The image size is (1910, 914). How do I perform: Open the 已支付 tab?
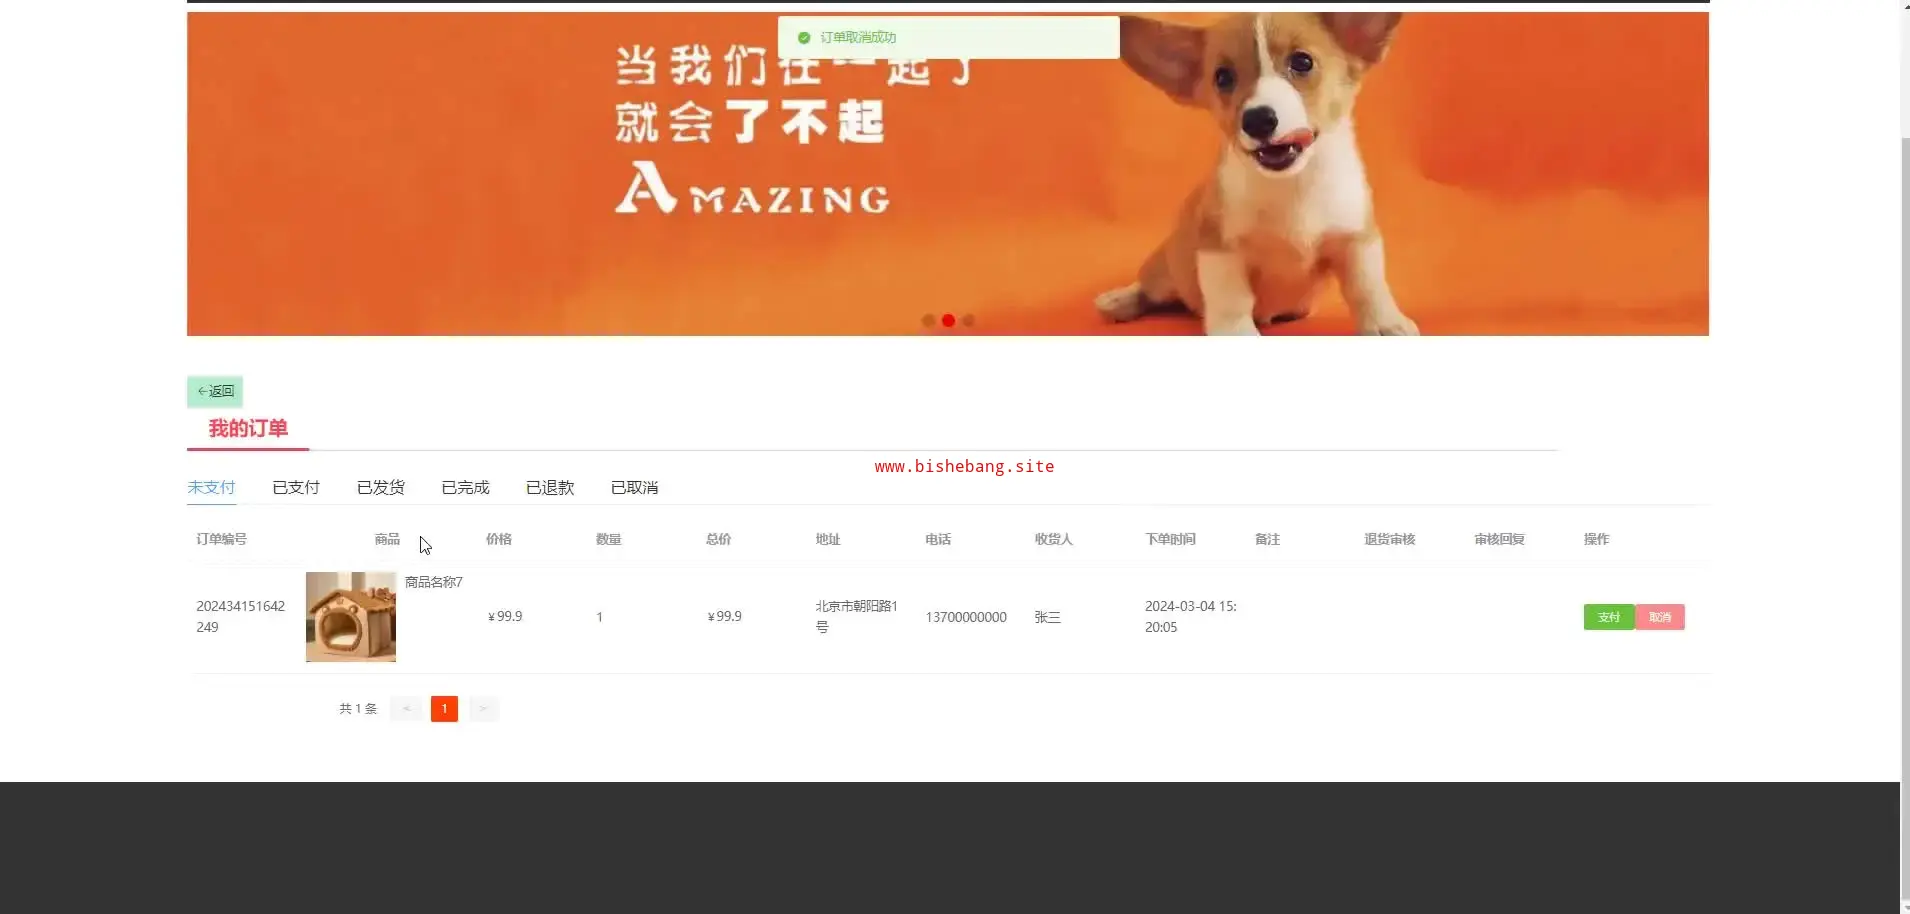(296, 487)
